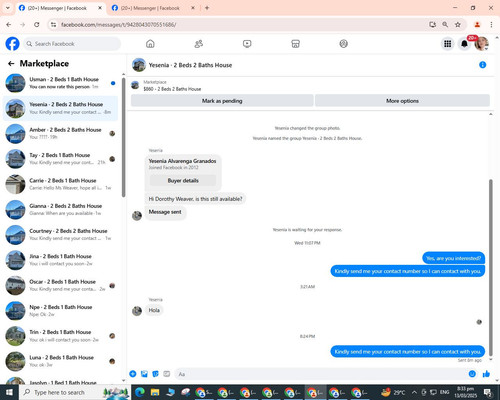The image size is (500, 400).
Task: Open Windows Start menu
Action: [9, 392]
